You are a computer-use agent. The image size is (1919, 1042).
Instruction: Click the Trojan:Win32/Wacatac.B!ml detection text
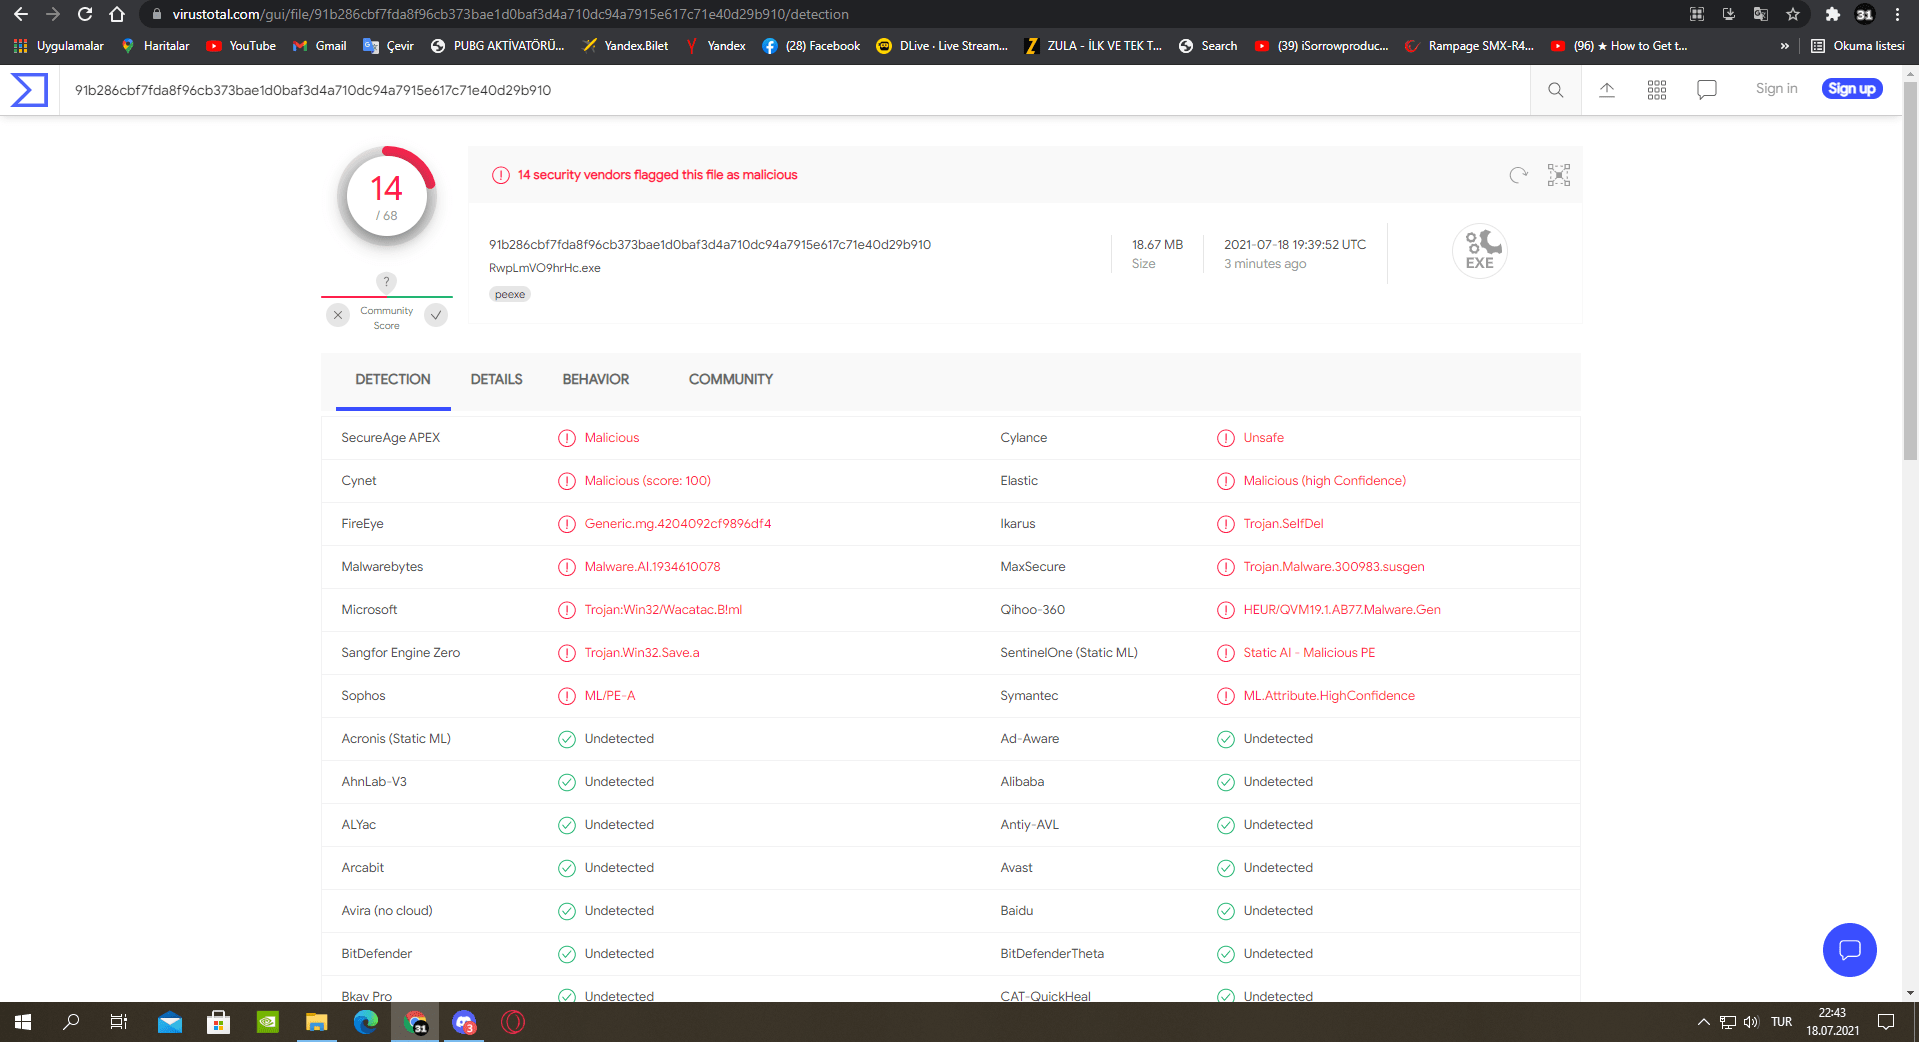(x=663, y=610)
